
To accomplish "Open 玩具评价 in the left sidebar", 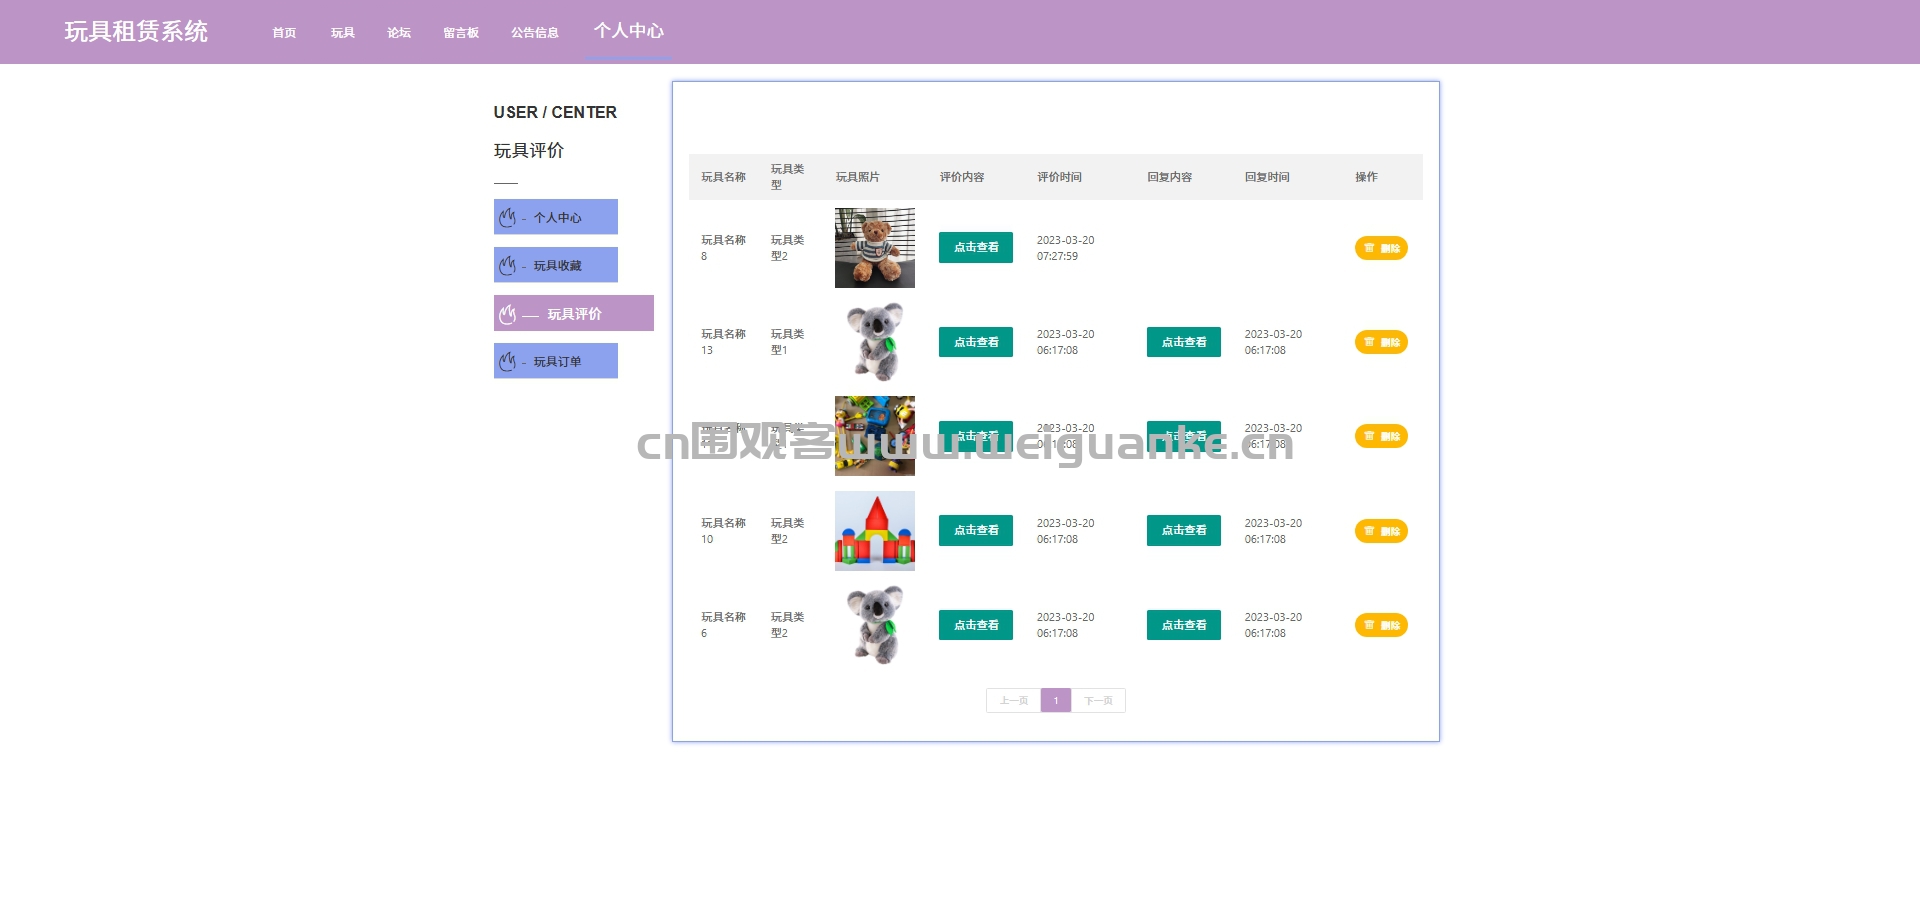I will pyautogui.click(x=574, y=313).
